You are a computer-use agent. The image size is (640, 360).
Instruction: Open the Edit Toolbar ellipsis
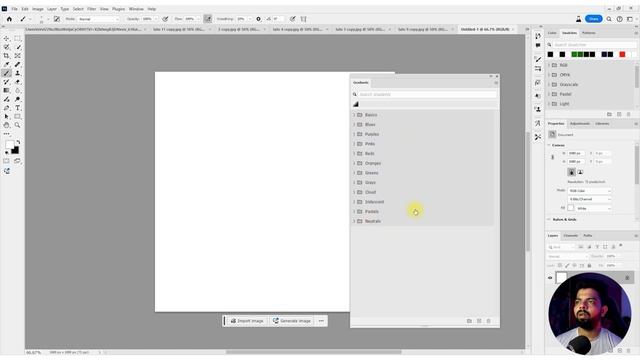pos(7,134)
